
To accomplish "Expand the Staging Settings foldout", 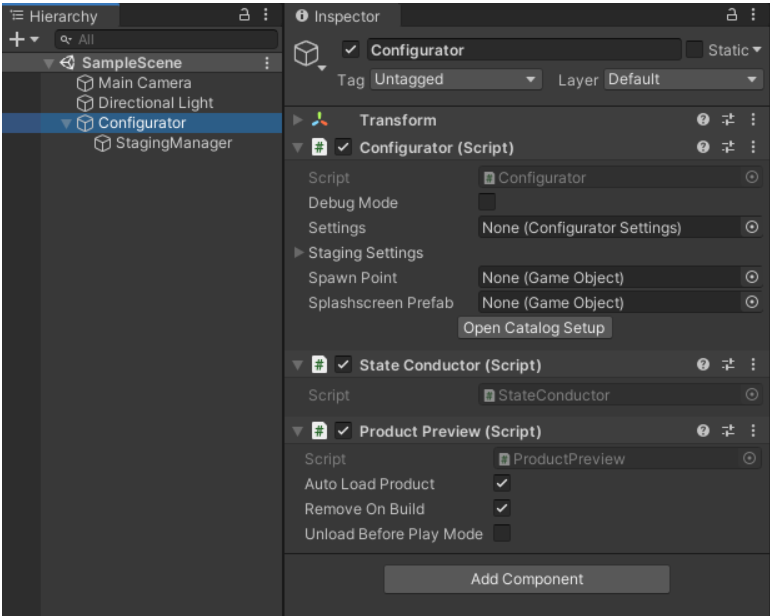I will [298, 253].
